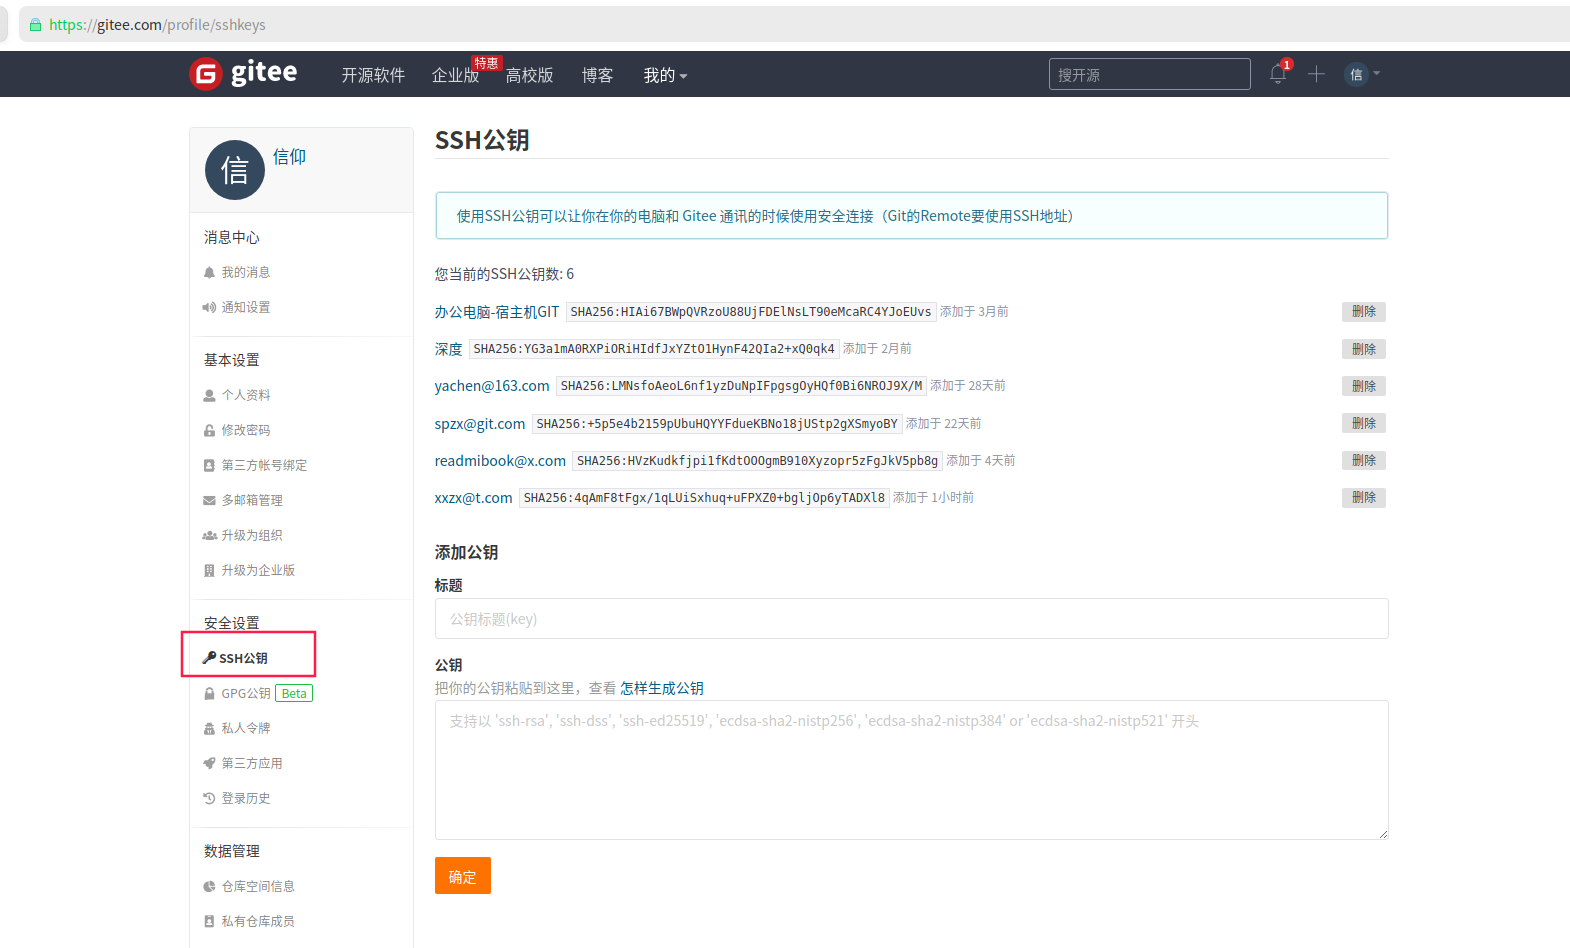Expand the 我的 dropdown menu
Screen dimensions: 1570x948
tap(665, 75)
